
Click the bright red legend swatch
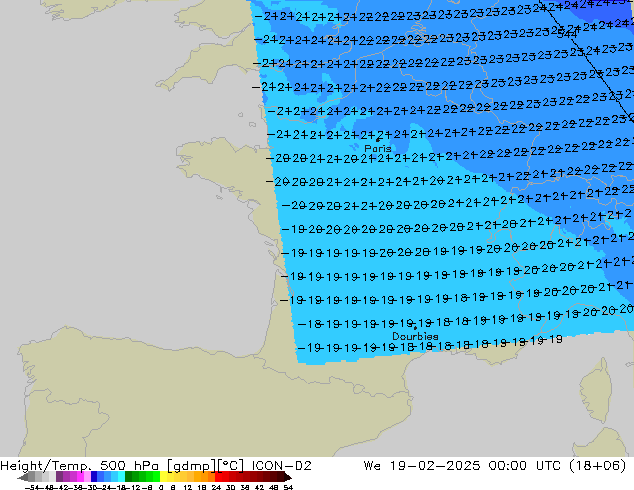218,477
